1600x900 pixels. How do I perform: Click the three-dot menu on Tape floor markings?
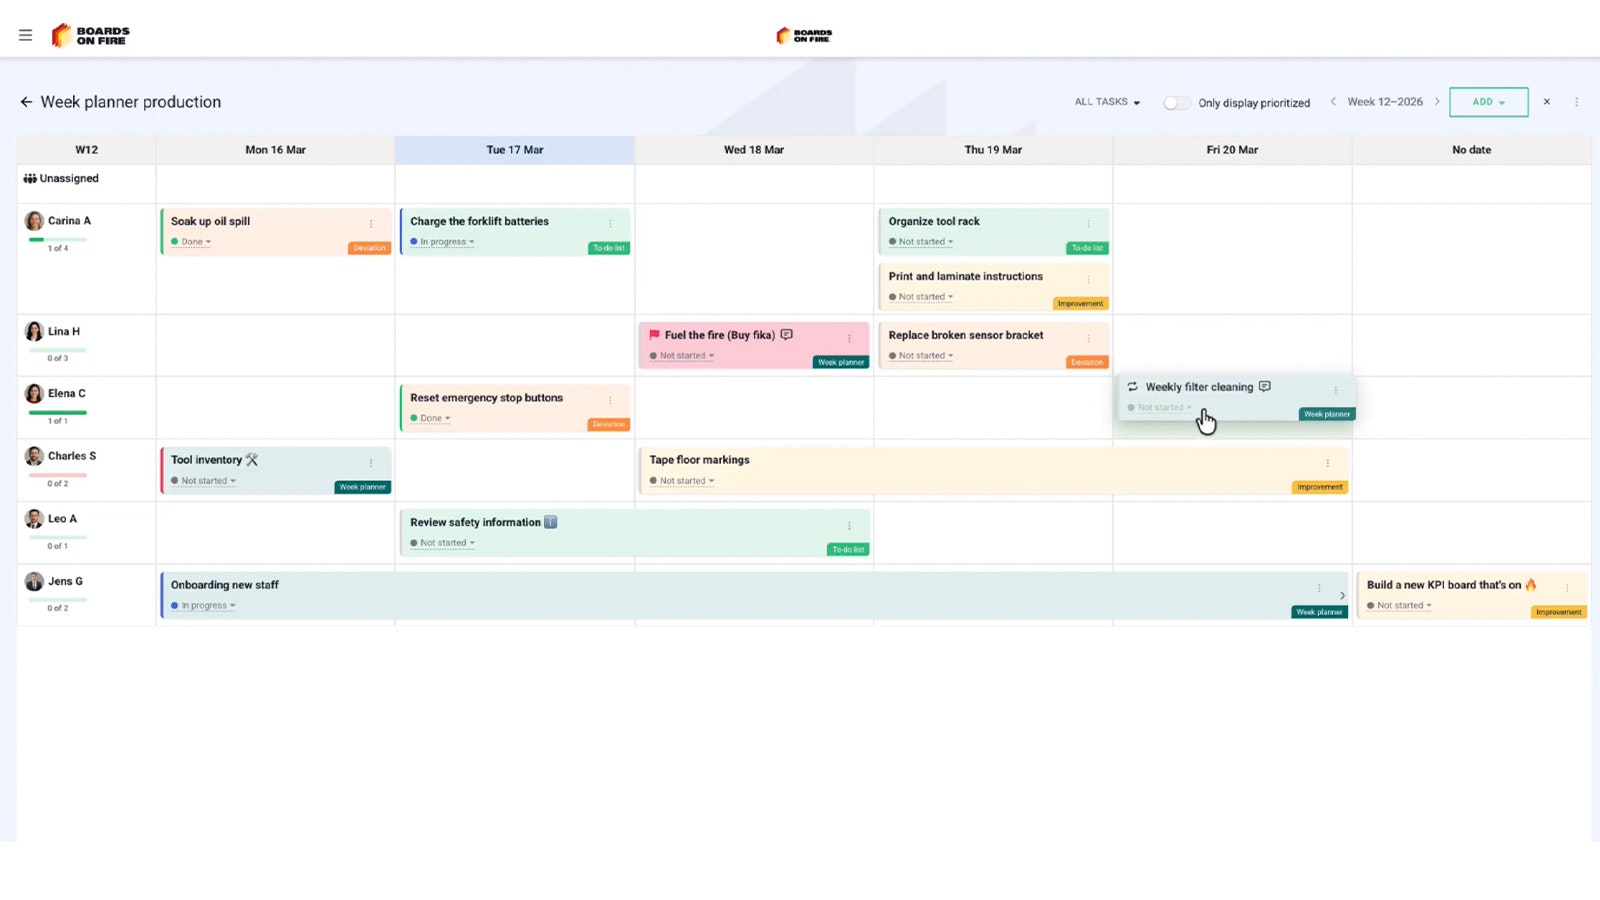point(1328,463)
